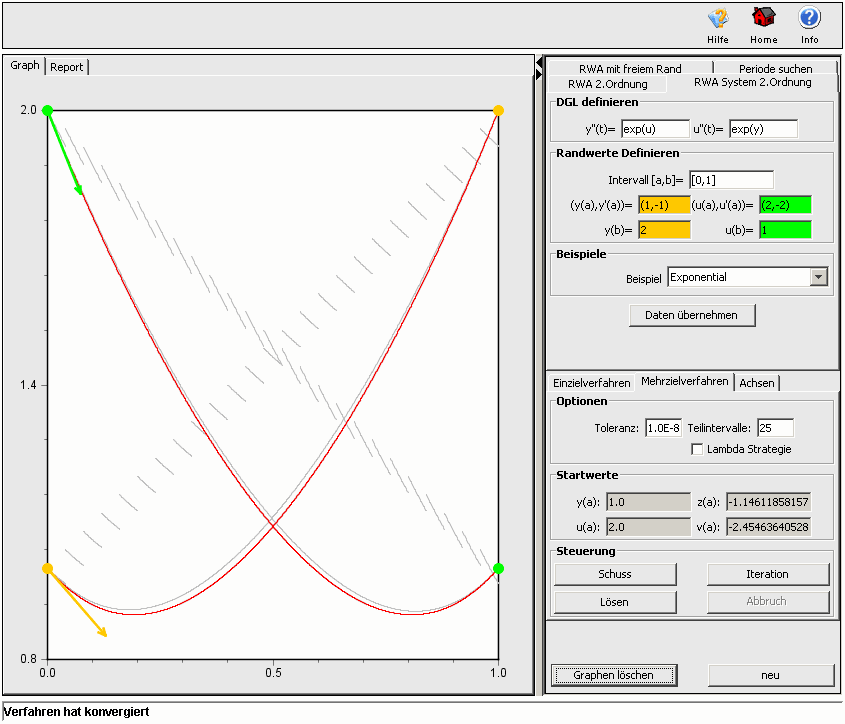Enable the Lambda Strategie checkbox
The image size is (845, 724).
(x=698, y=450)
